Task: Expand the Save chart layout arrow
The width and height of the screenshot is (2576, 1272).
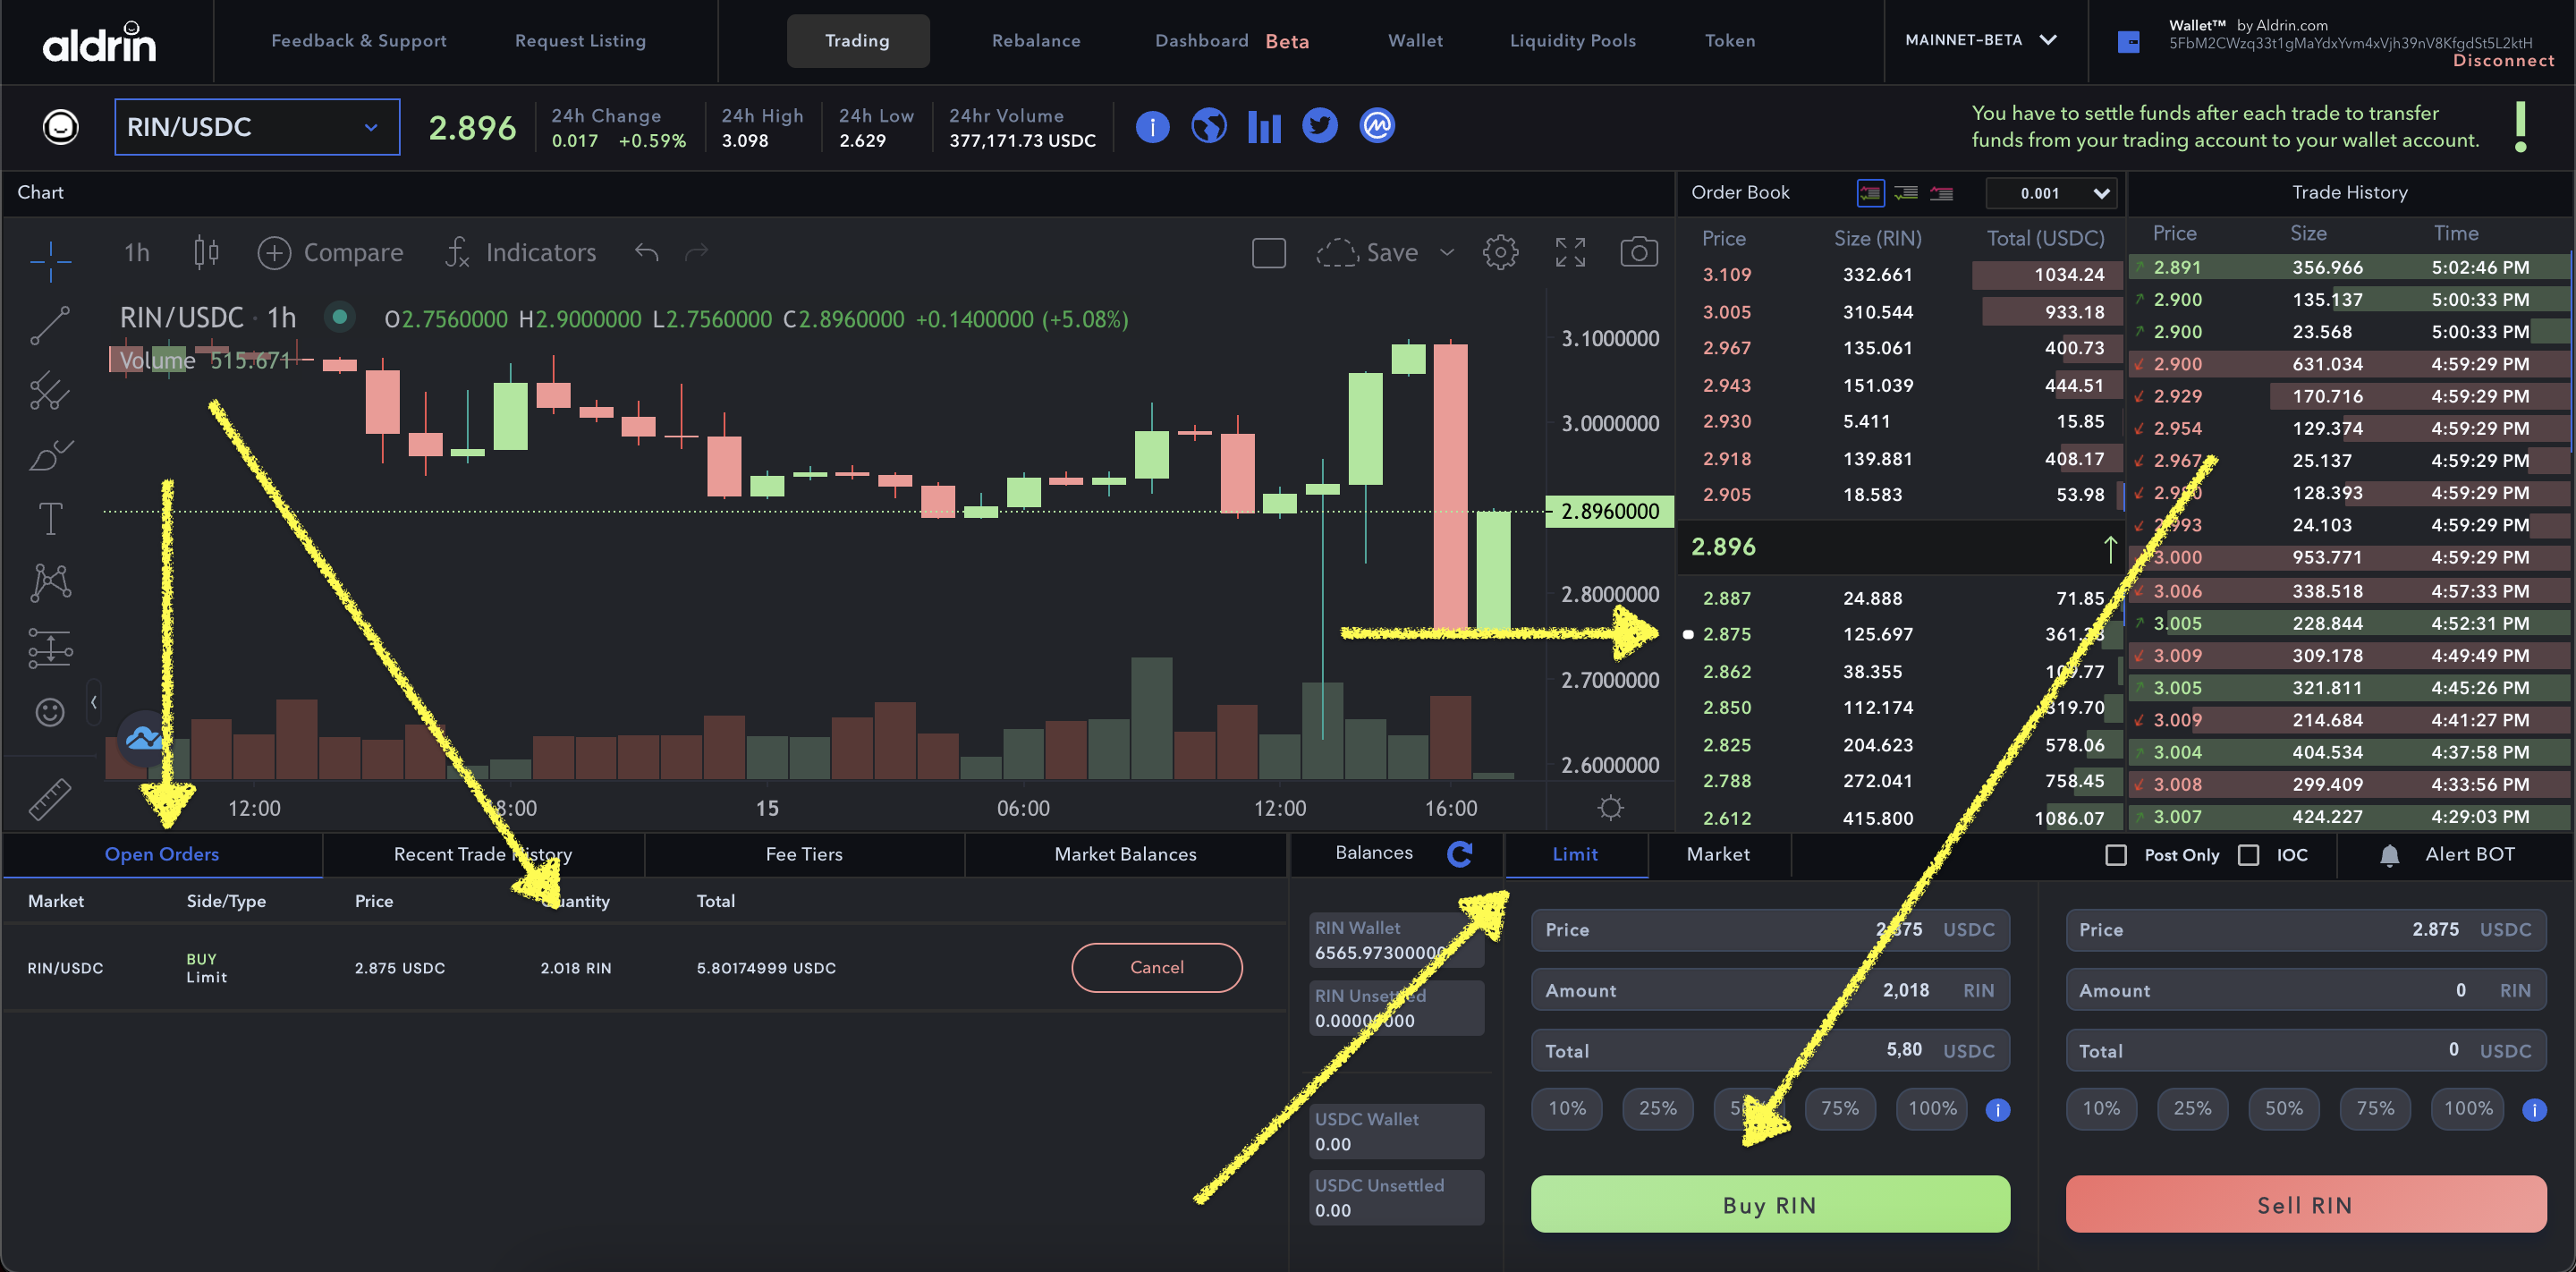Action: pyautogui.click(x=1446, y=253)
